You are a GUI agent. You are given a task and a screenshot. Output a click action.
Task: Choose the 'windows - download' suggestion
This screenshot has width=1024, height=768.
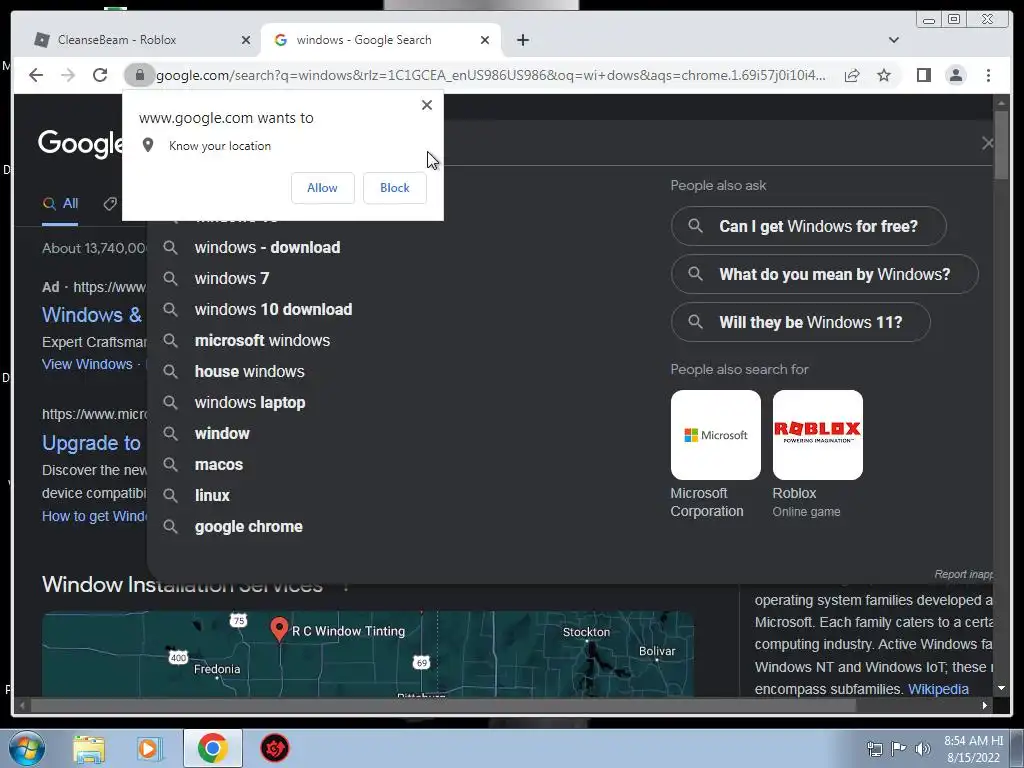click(x=267, y=248)
